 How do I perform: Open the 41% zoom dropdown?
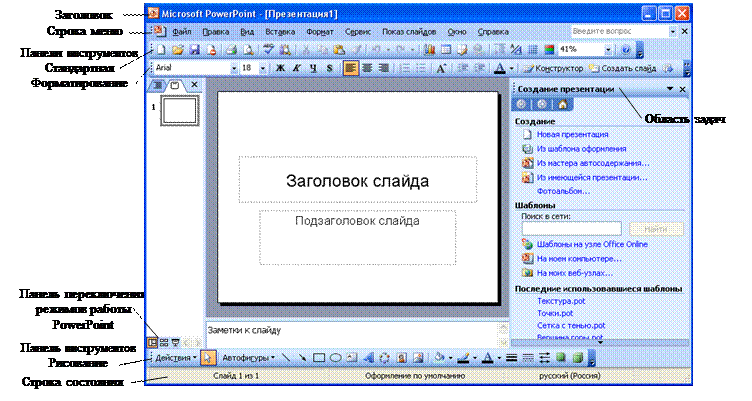[x=608, y=49]
